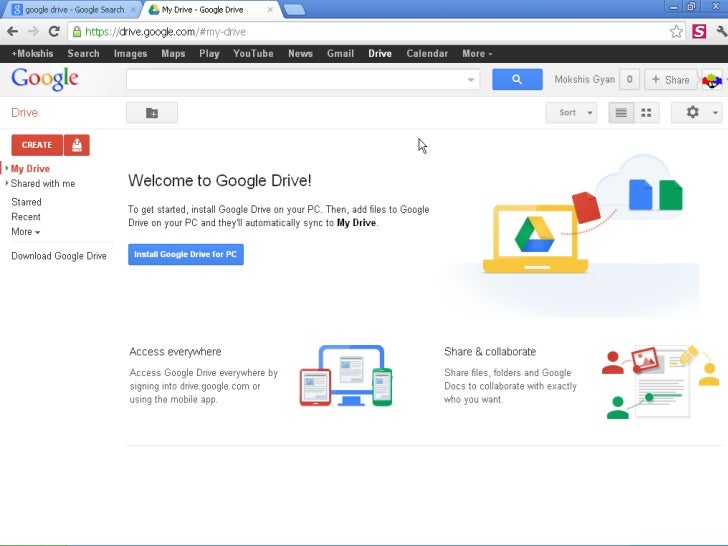Viewport: 728px width, 546px height.
Task: Open the Chrome wrench menu
Action: click(722, 32)
